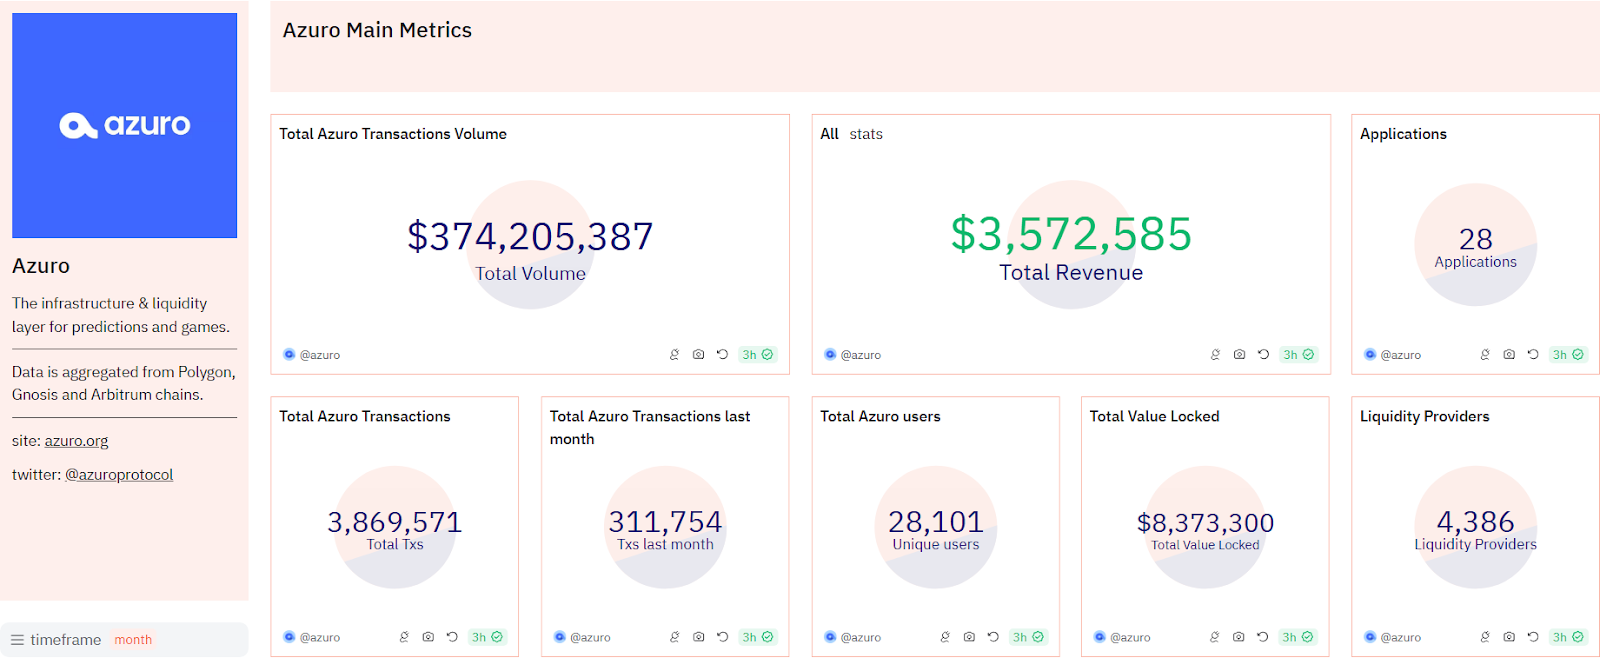1600x658 pixels.
Task: Capture a screenshot of the Applications card
Action: click(x=1510, y=355)
